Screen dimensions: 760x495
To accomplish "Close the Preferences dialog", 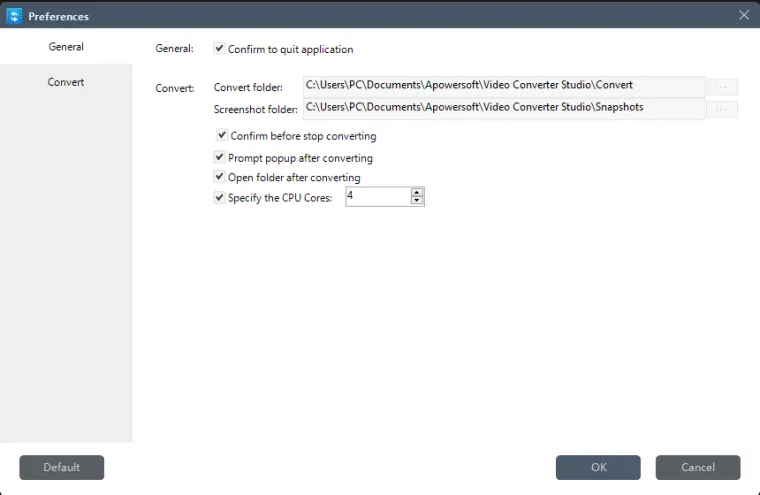I will [x=744, y=15].
